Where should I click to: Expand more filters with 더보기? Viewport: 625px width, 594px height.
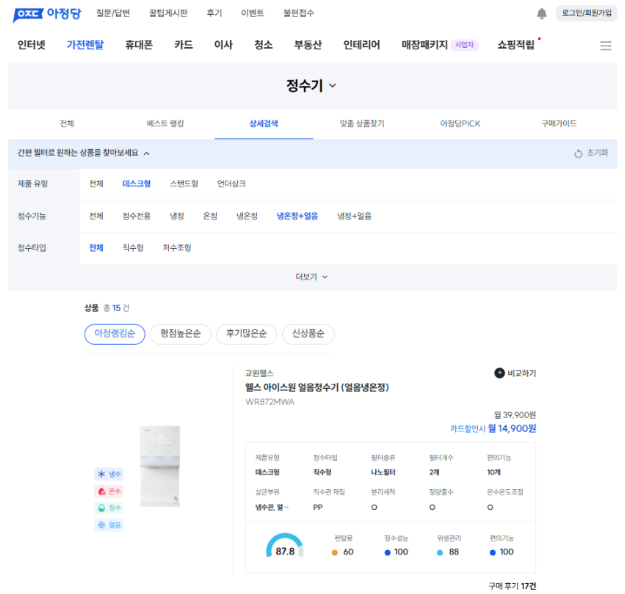pos(312,277)
